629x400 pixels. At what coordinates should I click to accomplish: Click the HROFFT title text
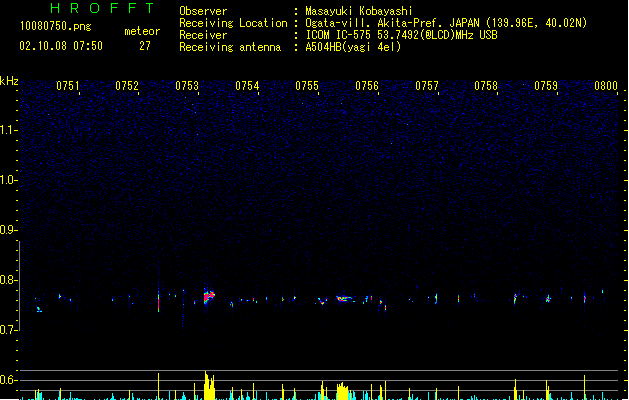pyautogui.click(x=102, y=8)
